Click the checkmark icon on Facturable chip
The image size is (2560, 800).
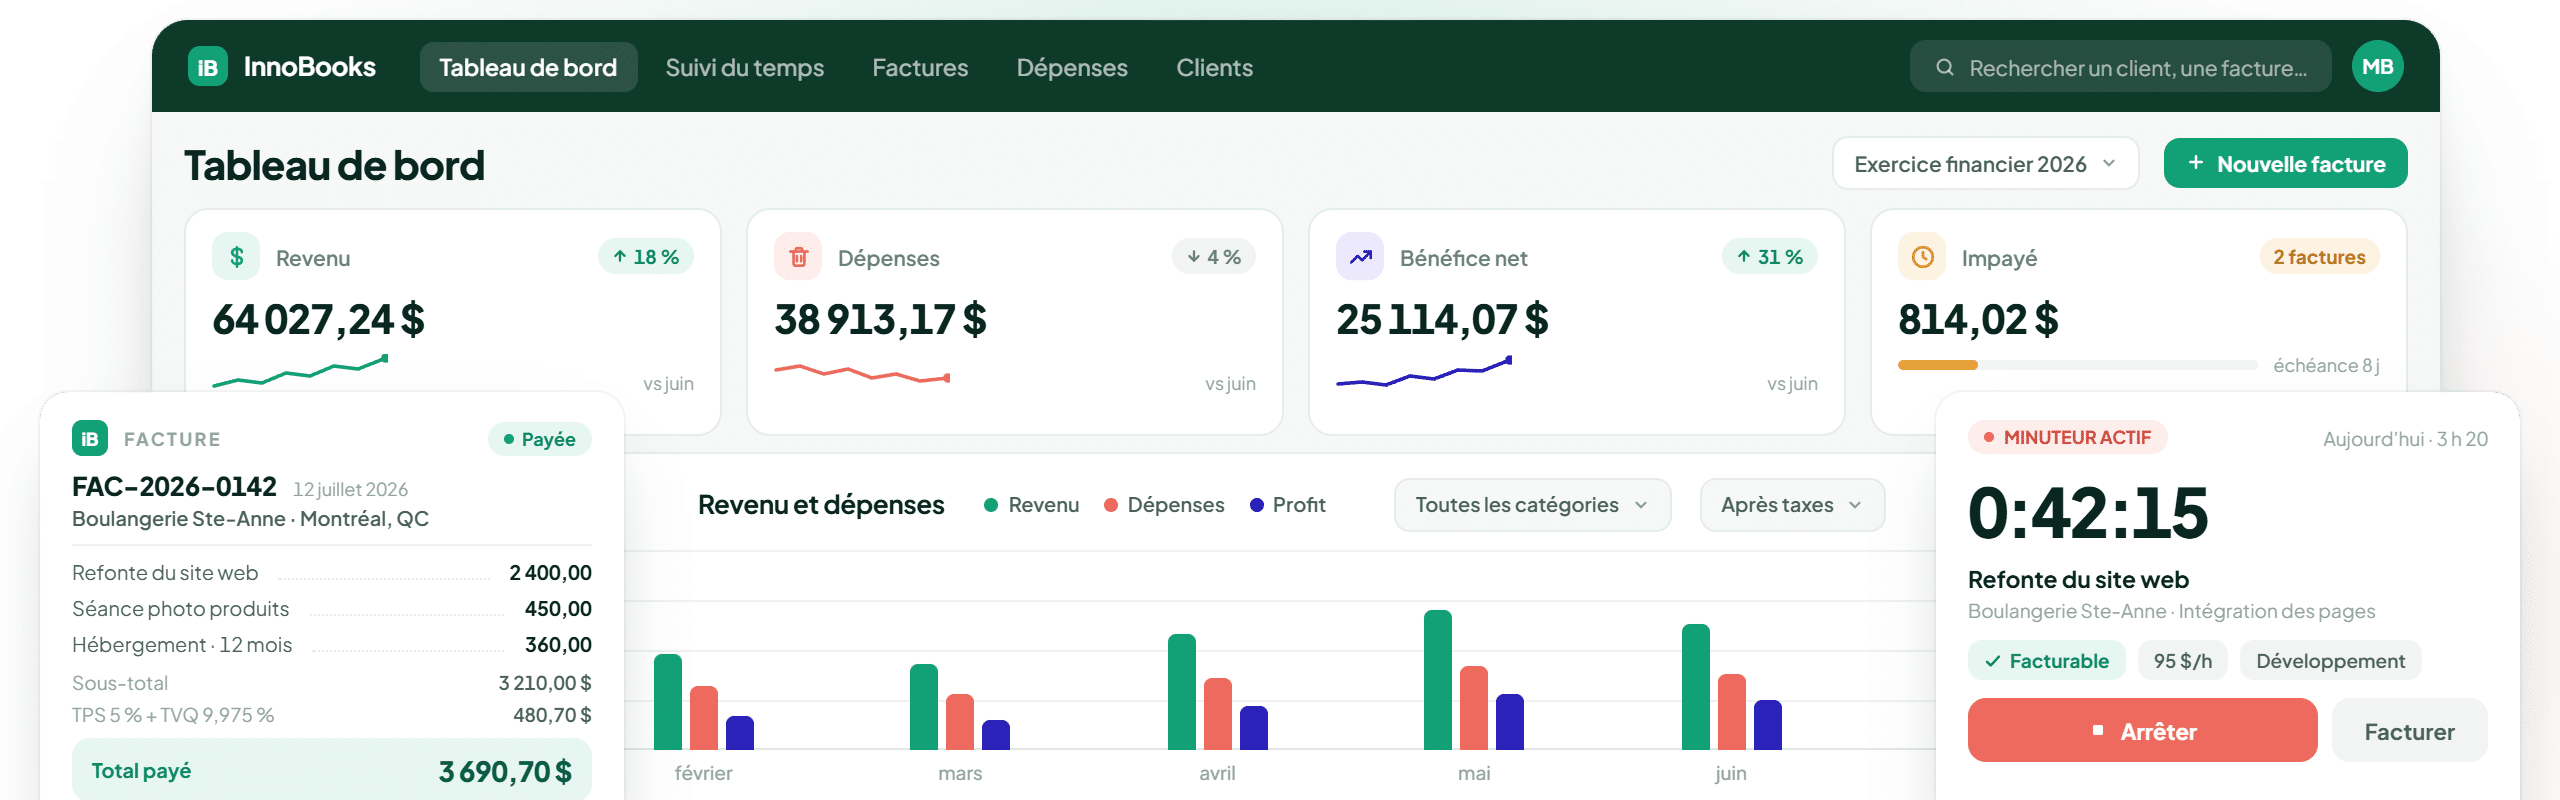point(1993,661)
